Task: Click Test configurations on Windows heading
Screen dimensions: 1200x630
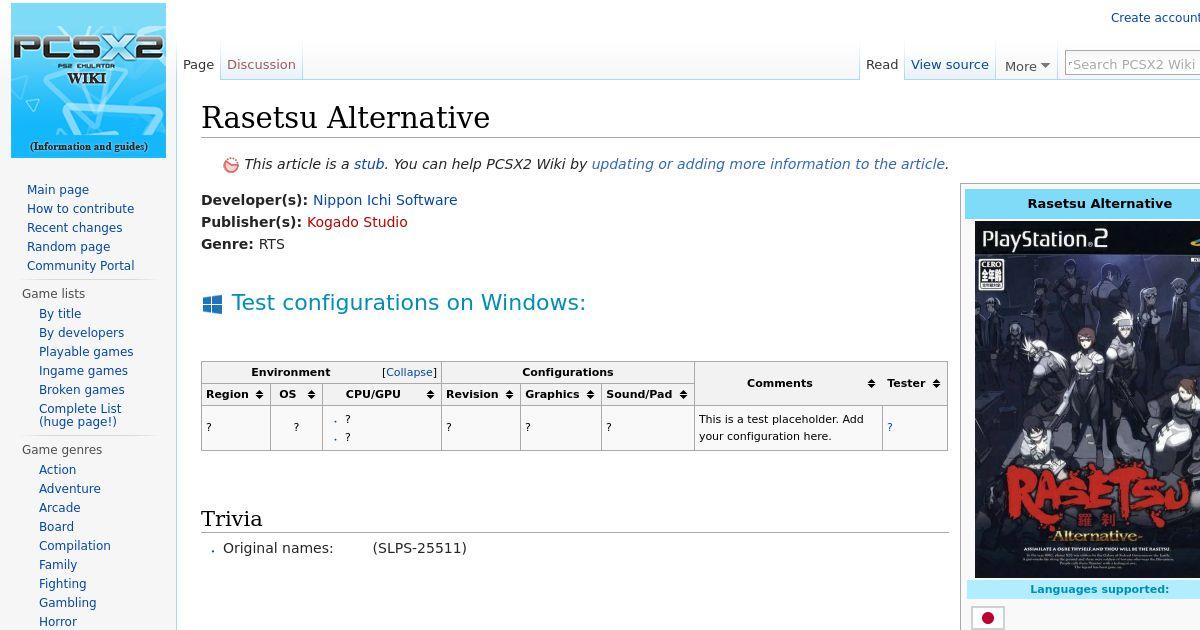Action: point(408,303)
